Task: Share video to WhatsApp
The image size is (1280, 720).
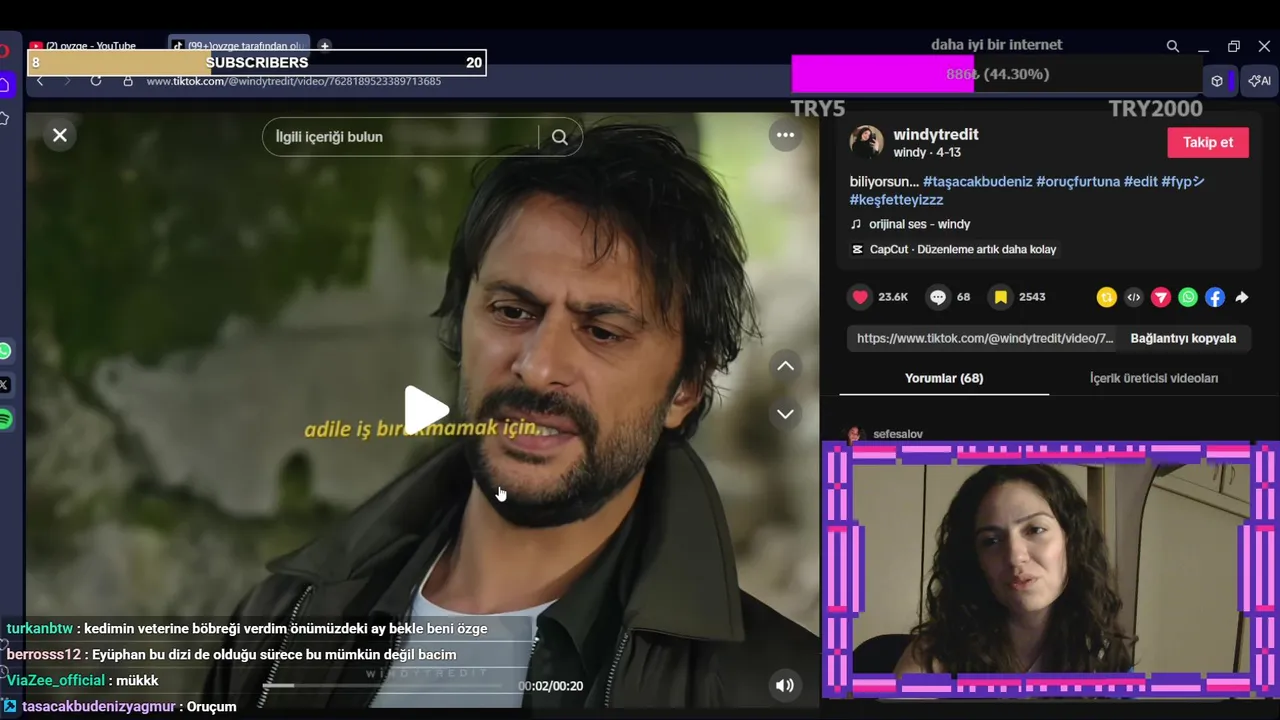Action: [1187, 297]
